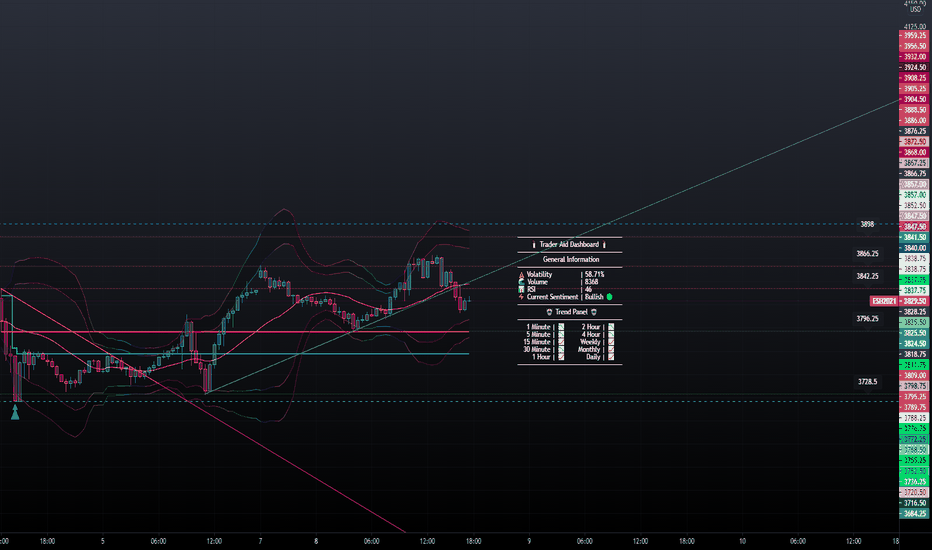The width and height of the screenshot is (932, 550).
Task: Click the 3876.25 price label on axis
Action: tap(914, 131)
